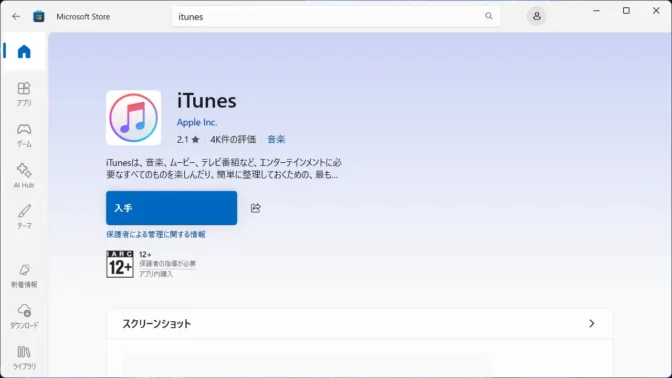The height and width of the screenshot is (378, 672).
Task: Click the iTunes app logo
Action: (134, 118)
